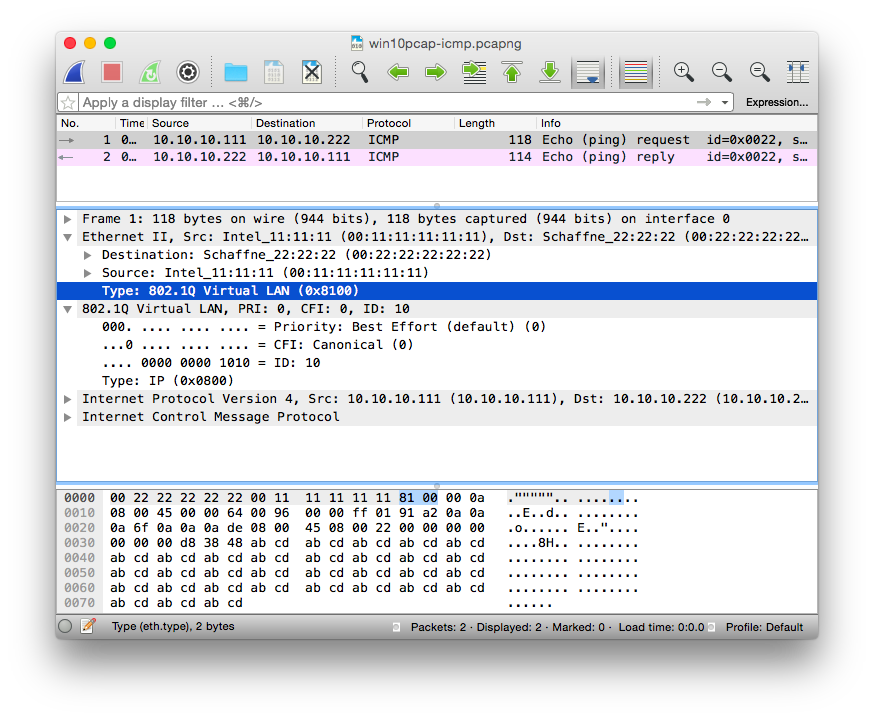Open the Expression... filter builder

coord(776,103)
